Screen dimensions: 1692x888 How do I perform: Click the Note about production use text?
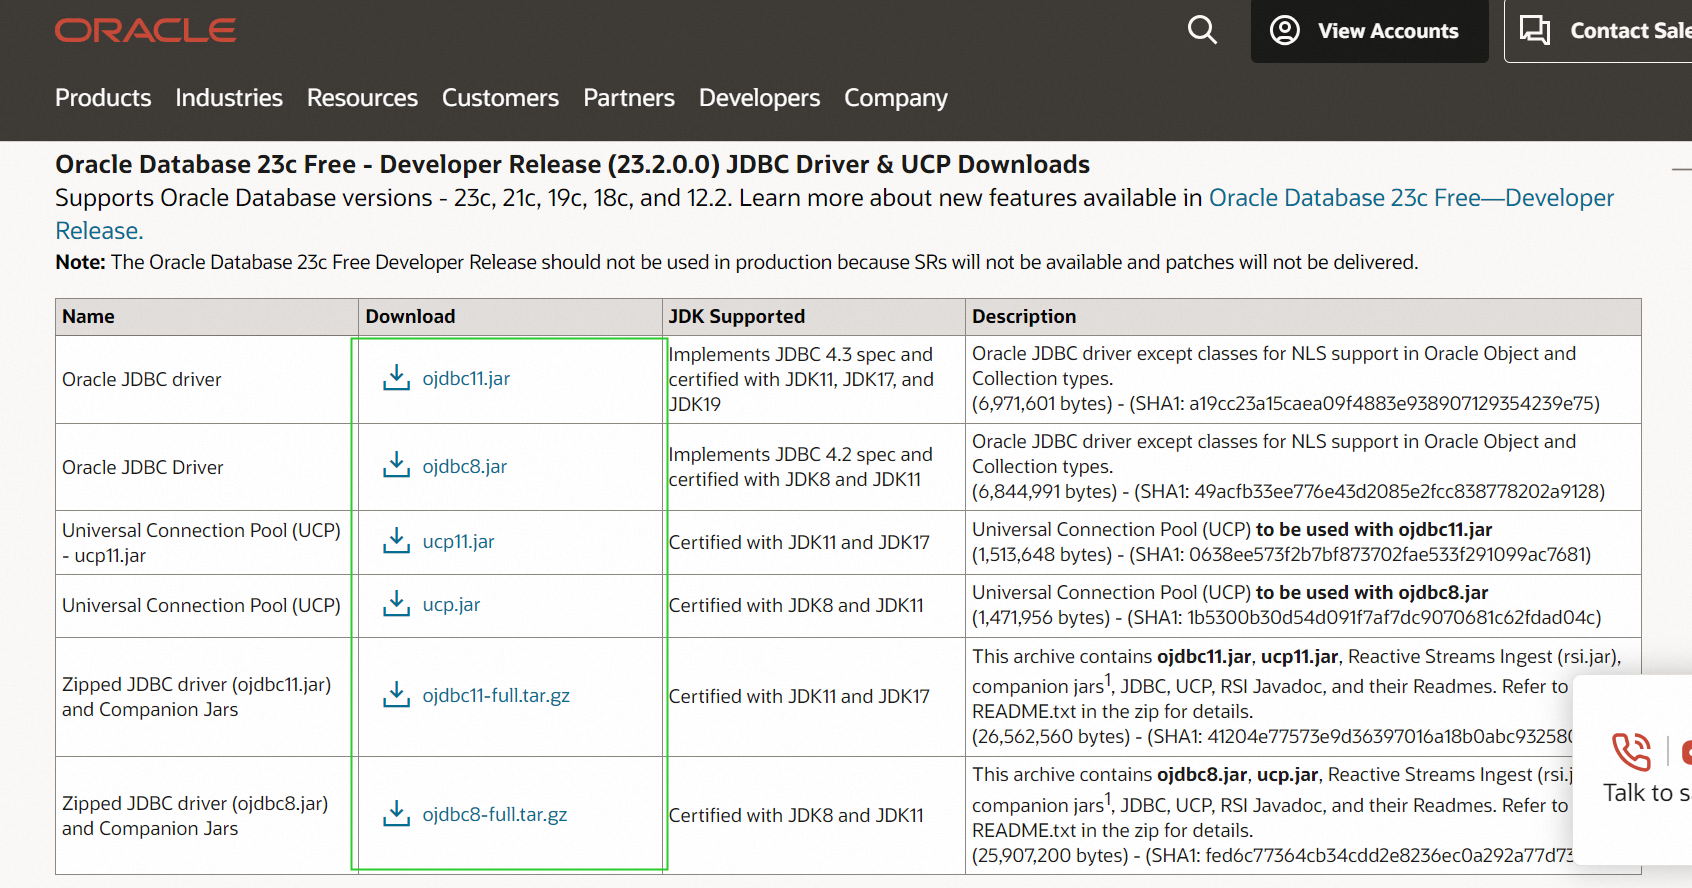[736, 262]
